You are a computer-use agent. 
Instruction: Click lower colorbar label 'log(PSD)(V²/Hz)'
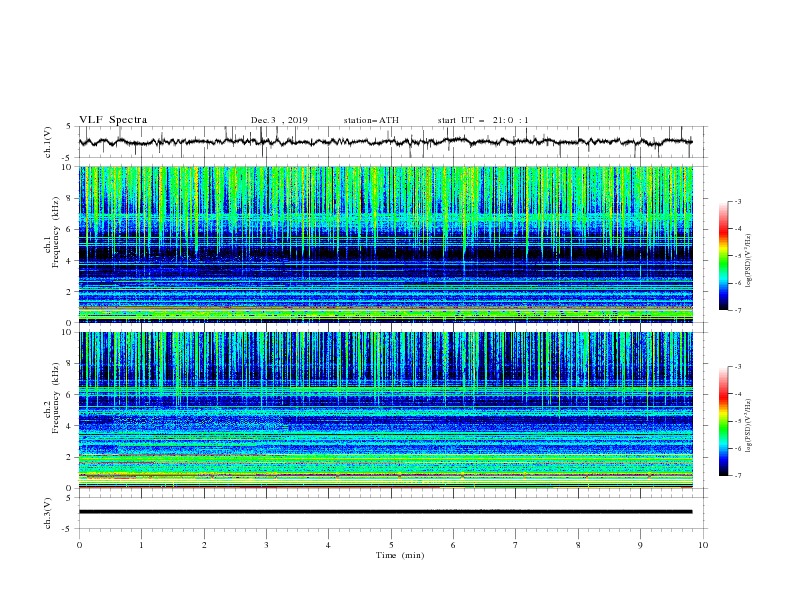[x=749, y=426]
